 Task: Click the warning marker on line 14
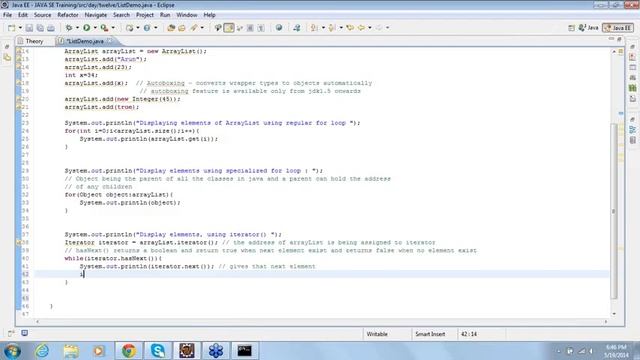point(18,51)
